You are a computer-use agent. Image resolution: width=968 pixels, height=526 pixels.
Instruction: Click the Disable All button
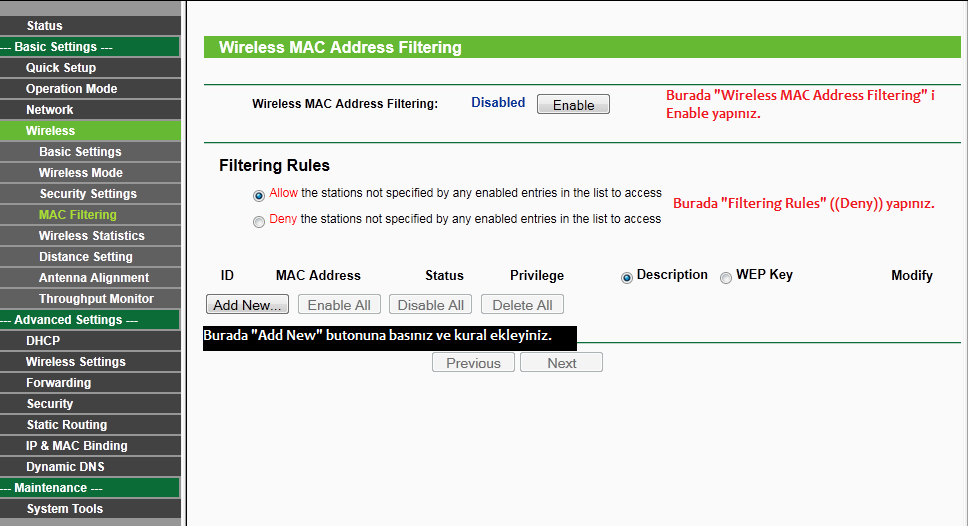pos(431,305)
